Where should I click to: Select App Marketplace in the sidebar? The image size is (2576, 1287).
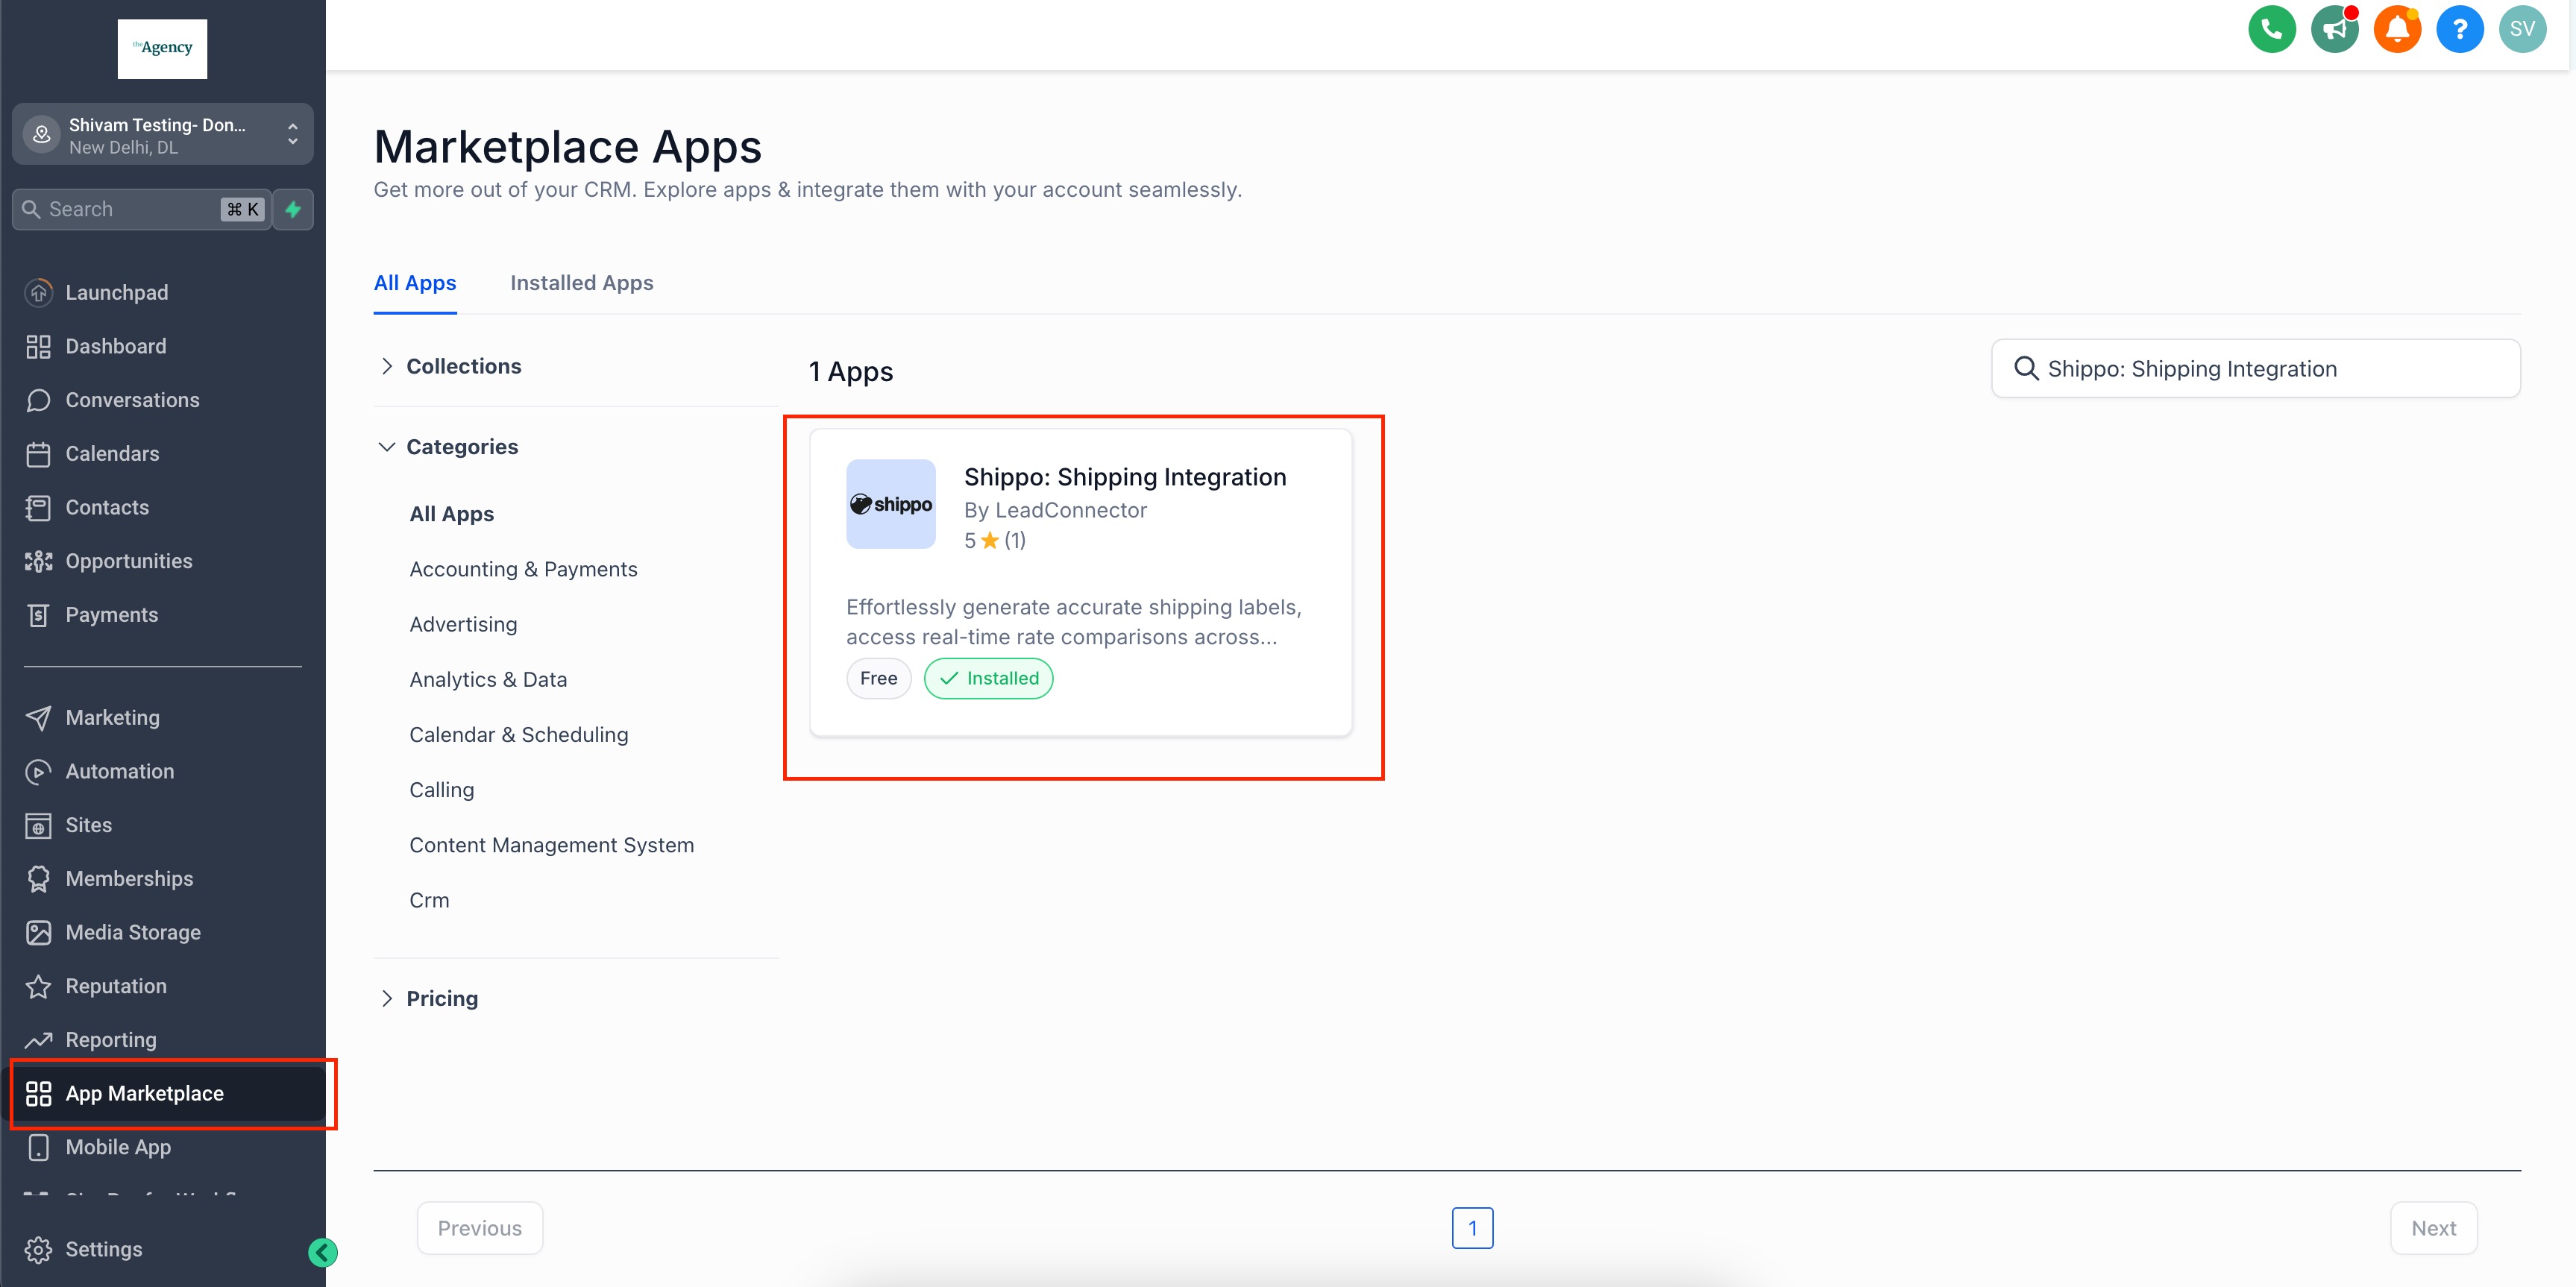[x=162, y=1093]
